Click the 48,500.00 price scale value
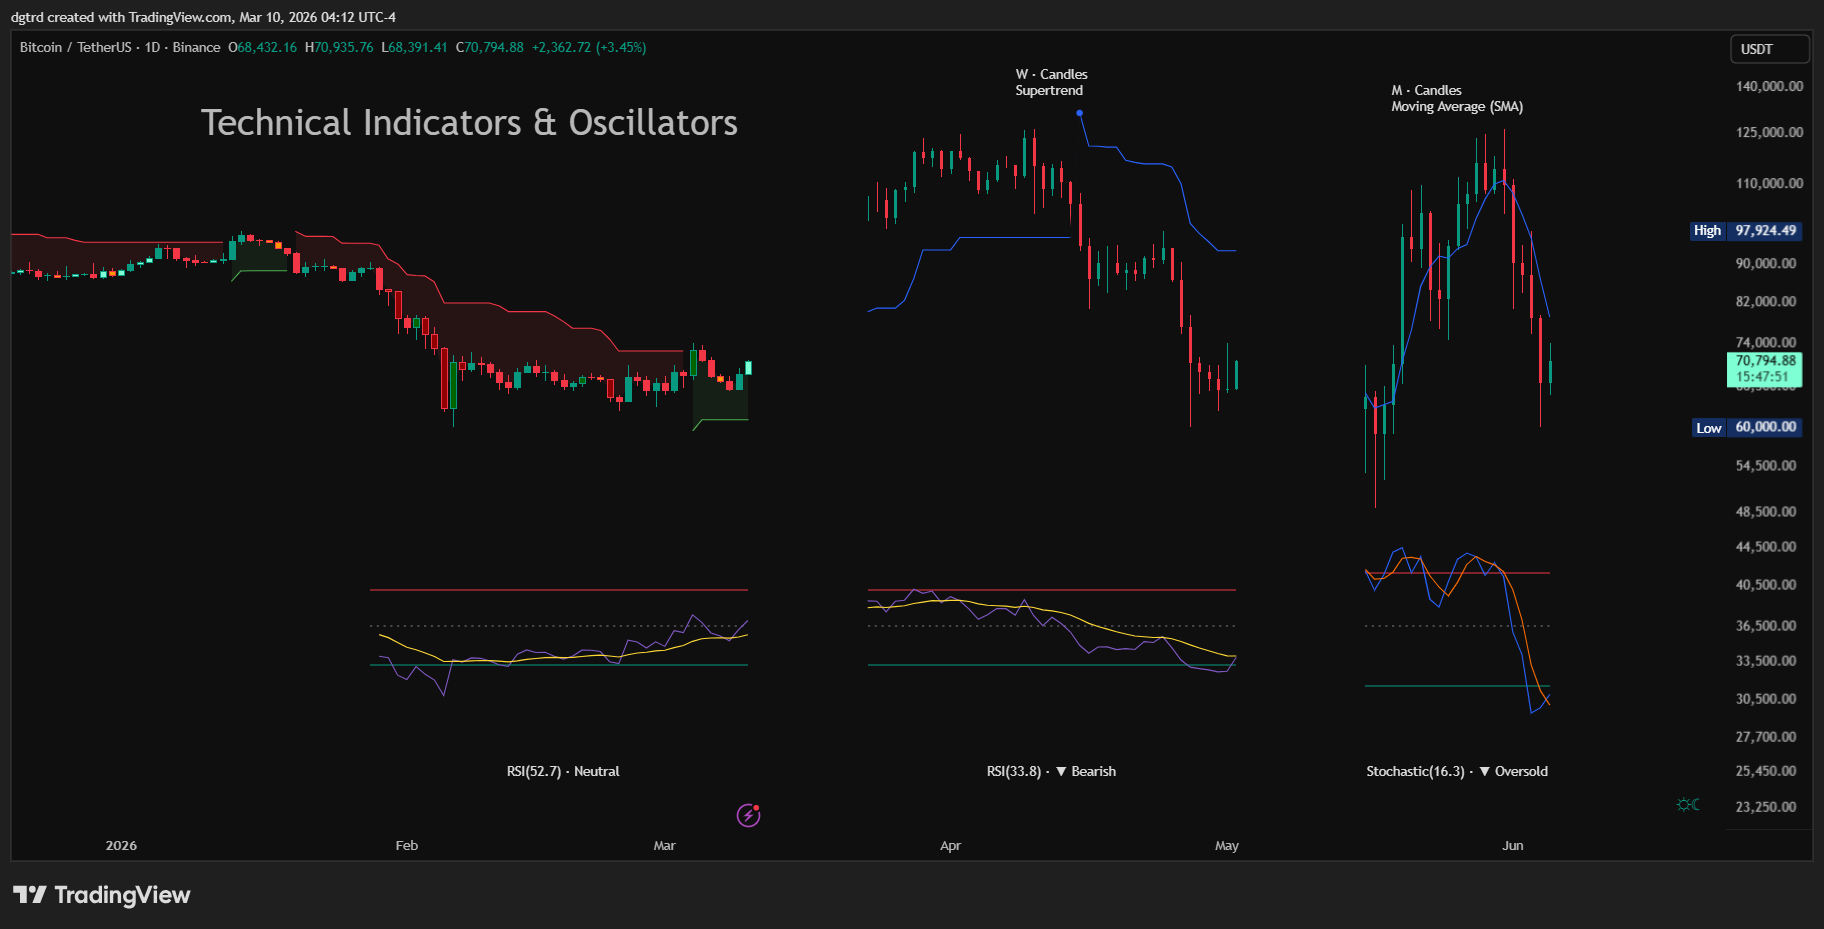 pos(1766,511)
